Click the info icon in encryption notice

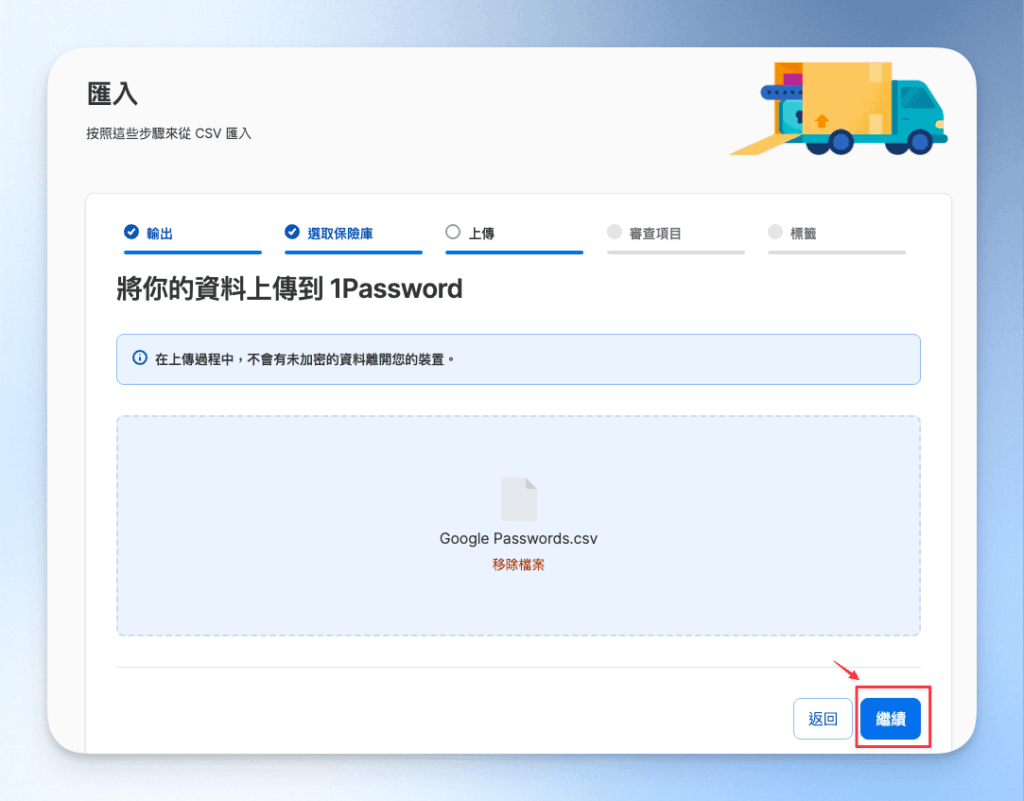[x=140, y=358]
